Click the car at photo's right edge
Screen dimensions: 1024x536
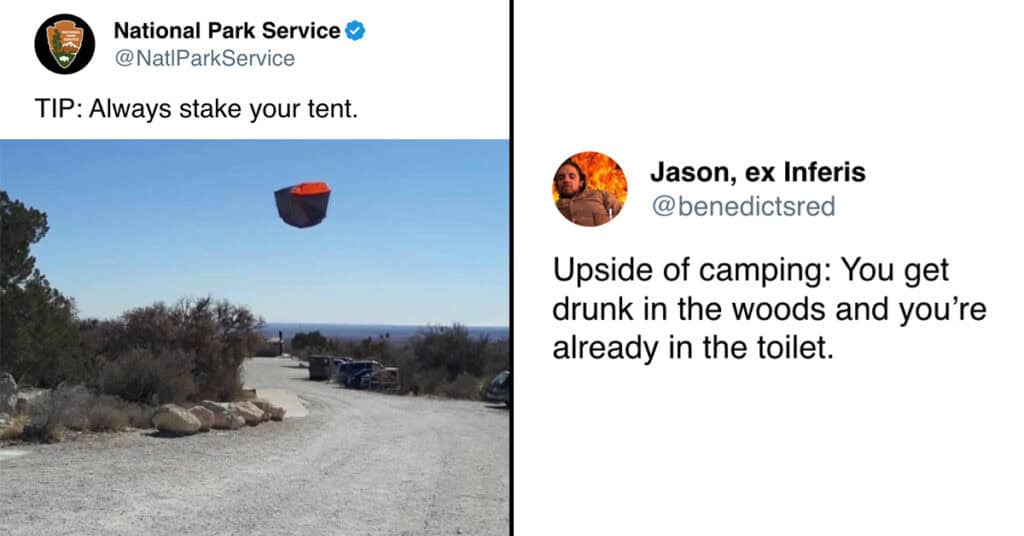(x=498, y=387)
